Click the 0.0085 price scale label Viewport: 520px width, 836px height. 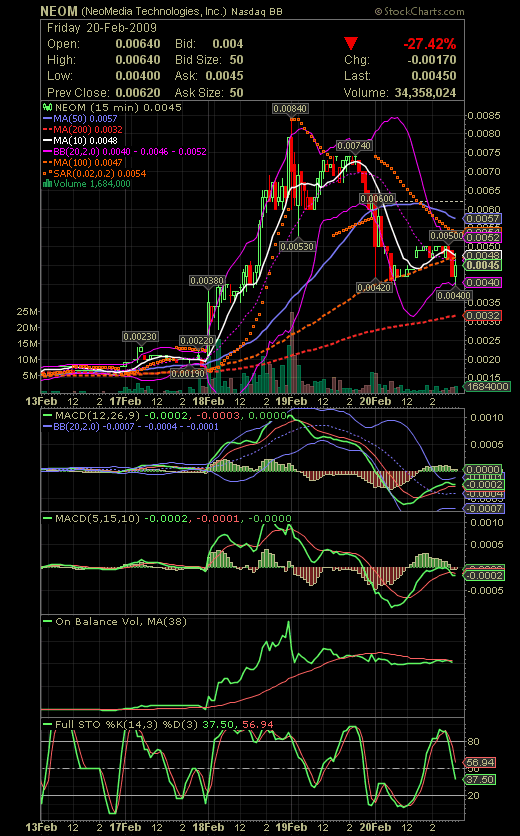tap(484, 116)
